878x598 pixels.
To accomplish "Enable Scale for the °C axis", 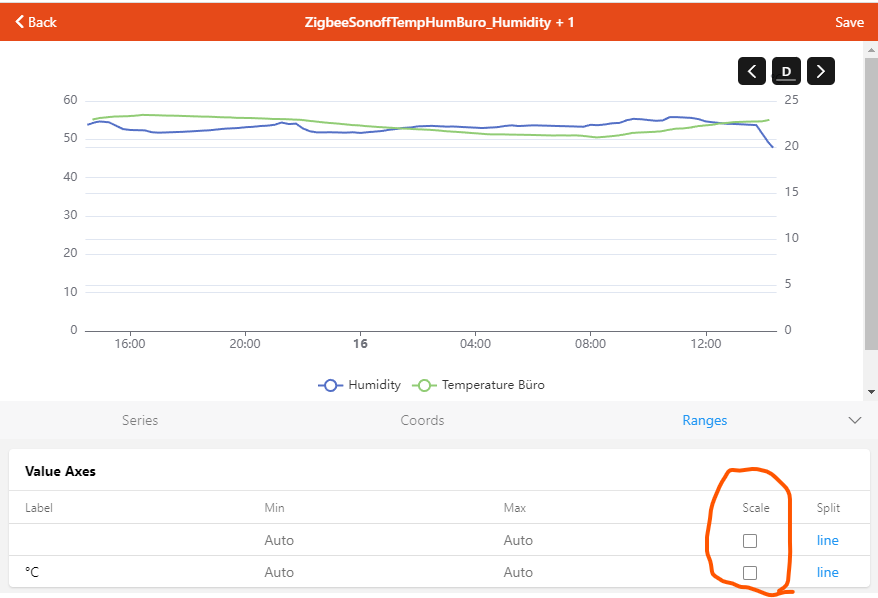I will pyautogui.click(x=750, y=573).
